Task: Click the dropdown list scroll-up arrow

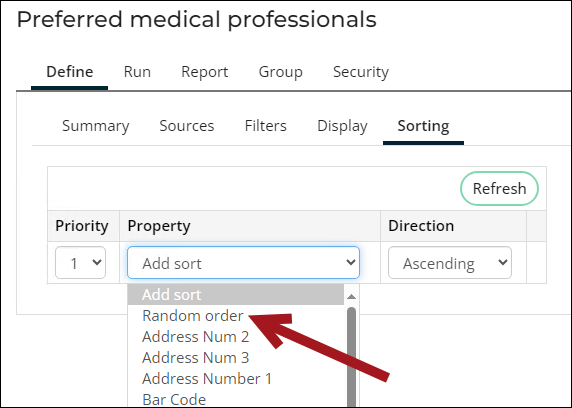Action: coord(351,296)
